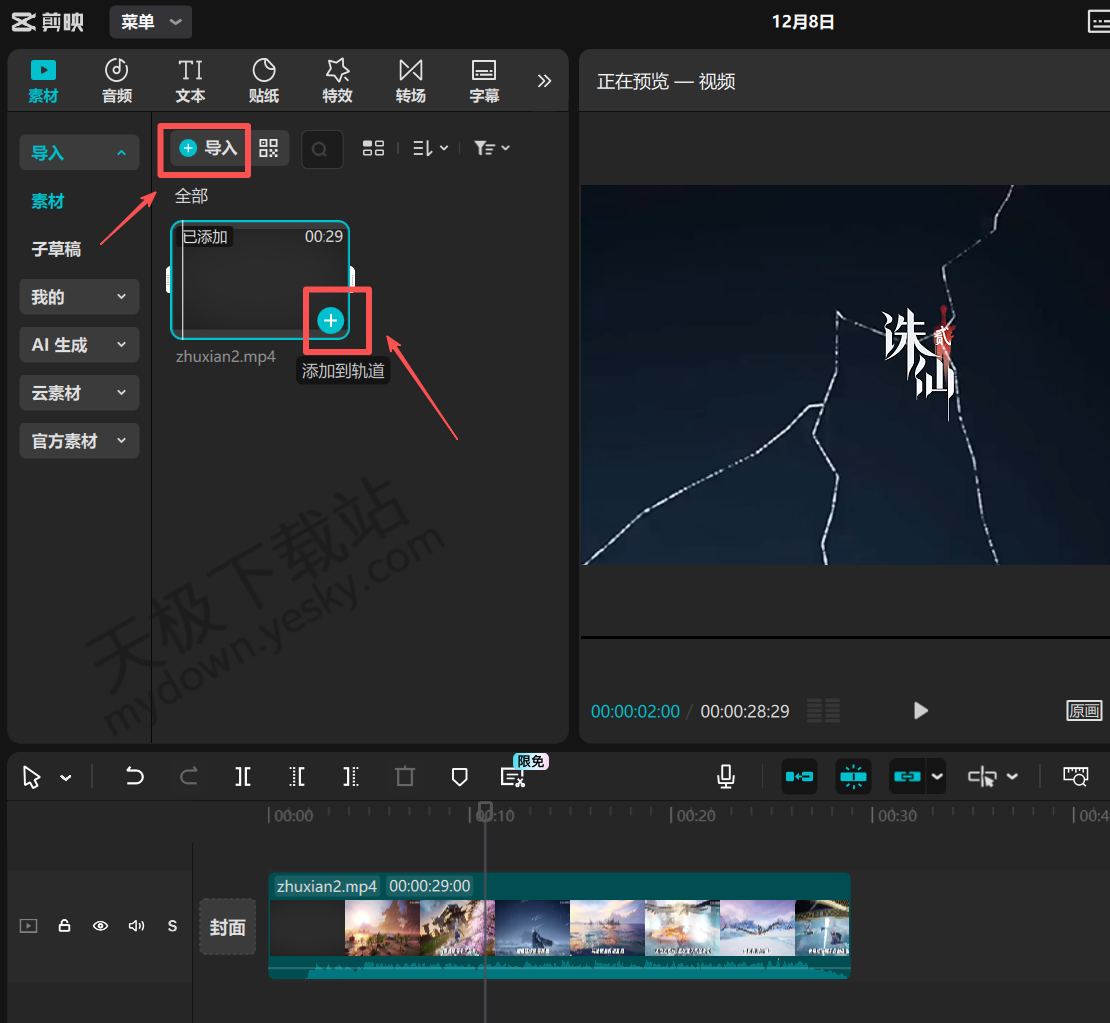The image size is (1110, 1023).
Task: Open the 特效 effects panel
Action: click(337, 80)
